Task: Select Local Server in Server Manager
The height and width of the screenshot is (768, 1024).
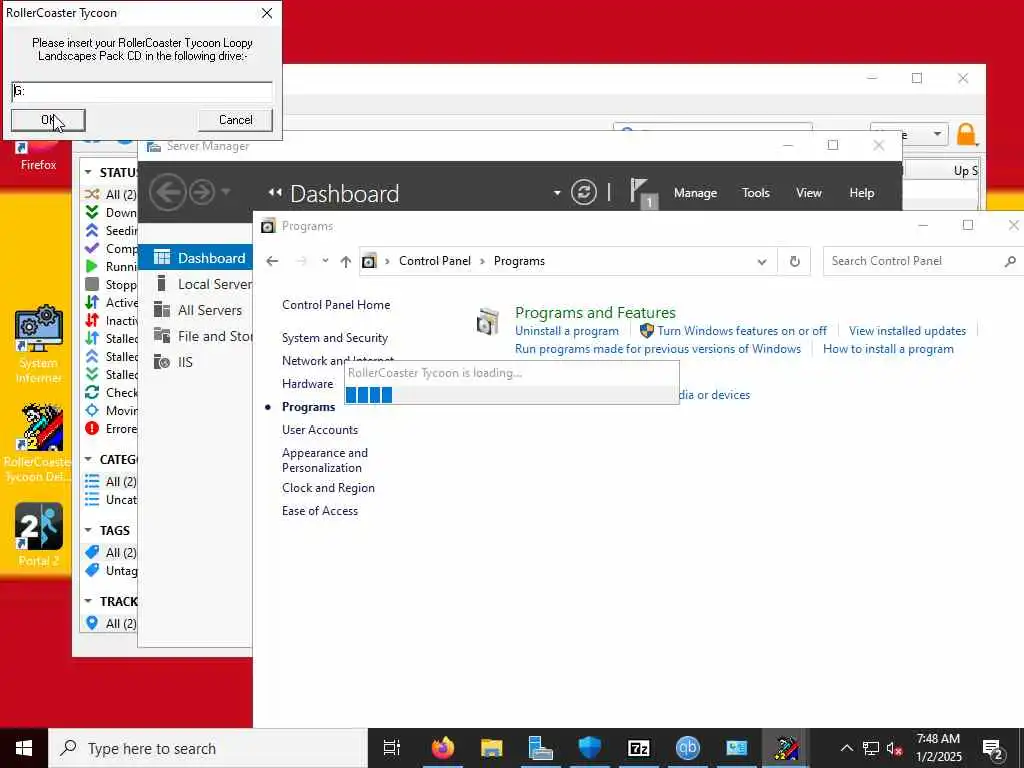Action: (x=196, y=284)
